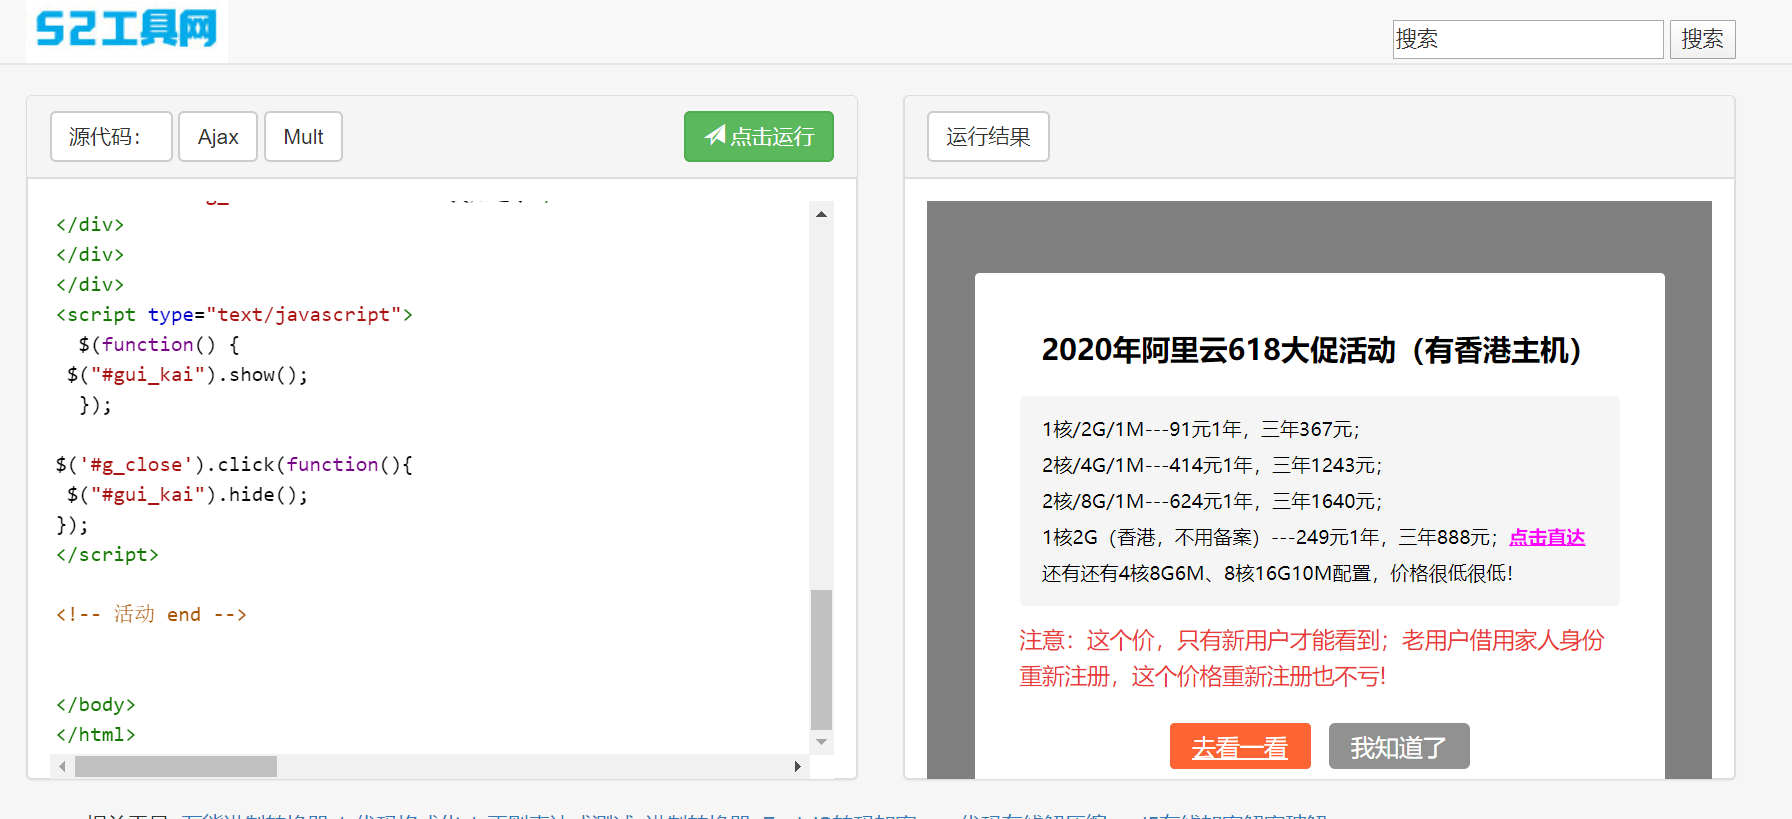This screenshot has height=819, width=1792.
Task: Click the orange 去看一看 button
Action: (1239, 747)
